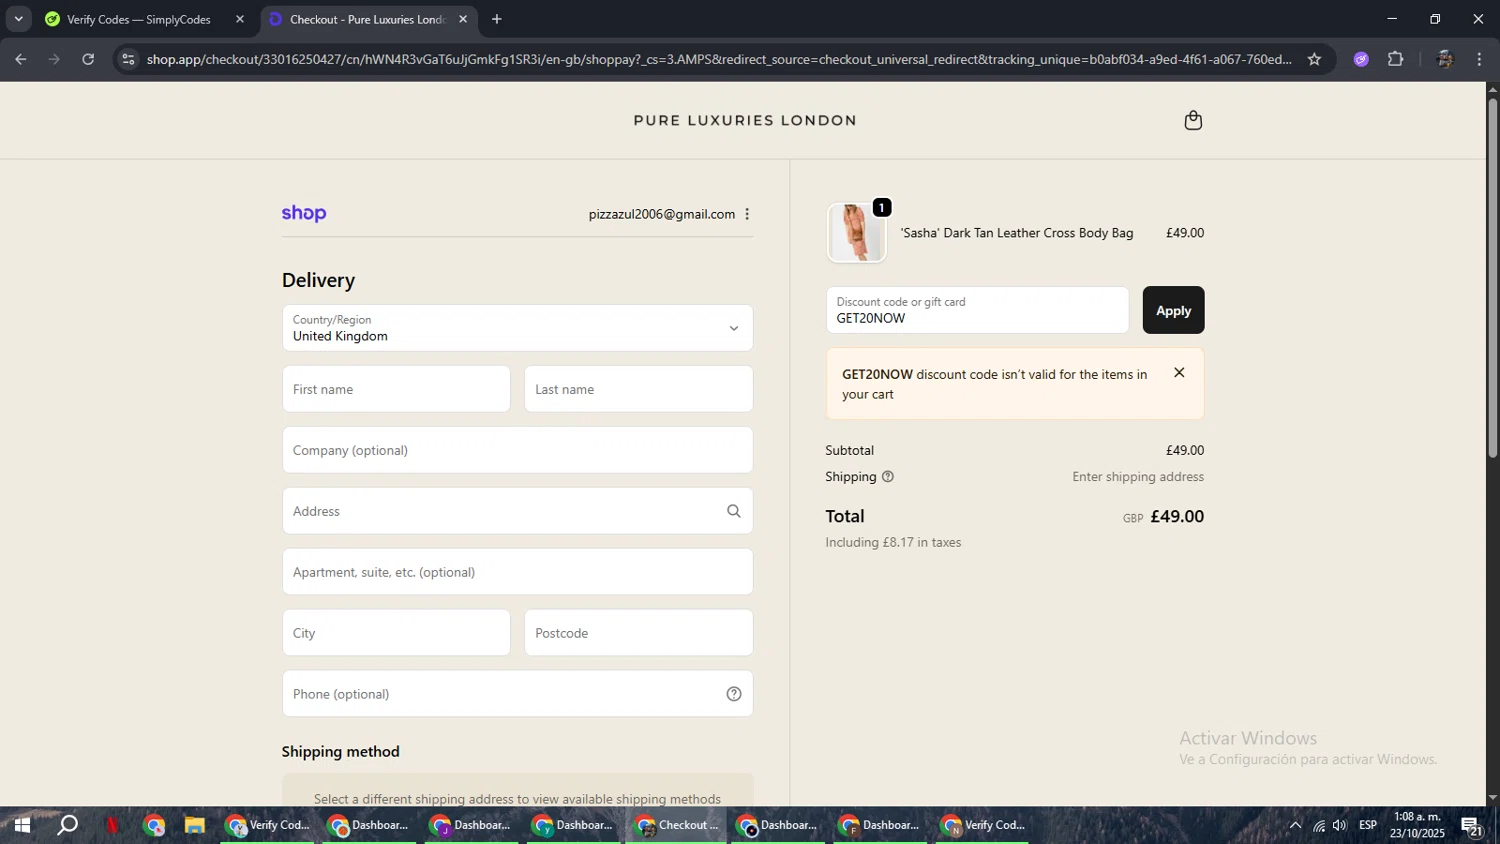This screenshot has height=844, width=1500.
Task: Click the address bar URL
Action: tap(718, 59)
